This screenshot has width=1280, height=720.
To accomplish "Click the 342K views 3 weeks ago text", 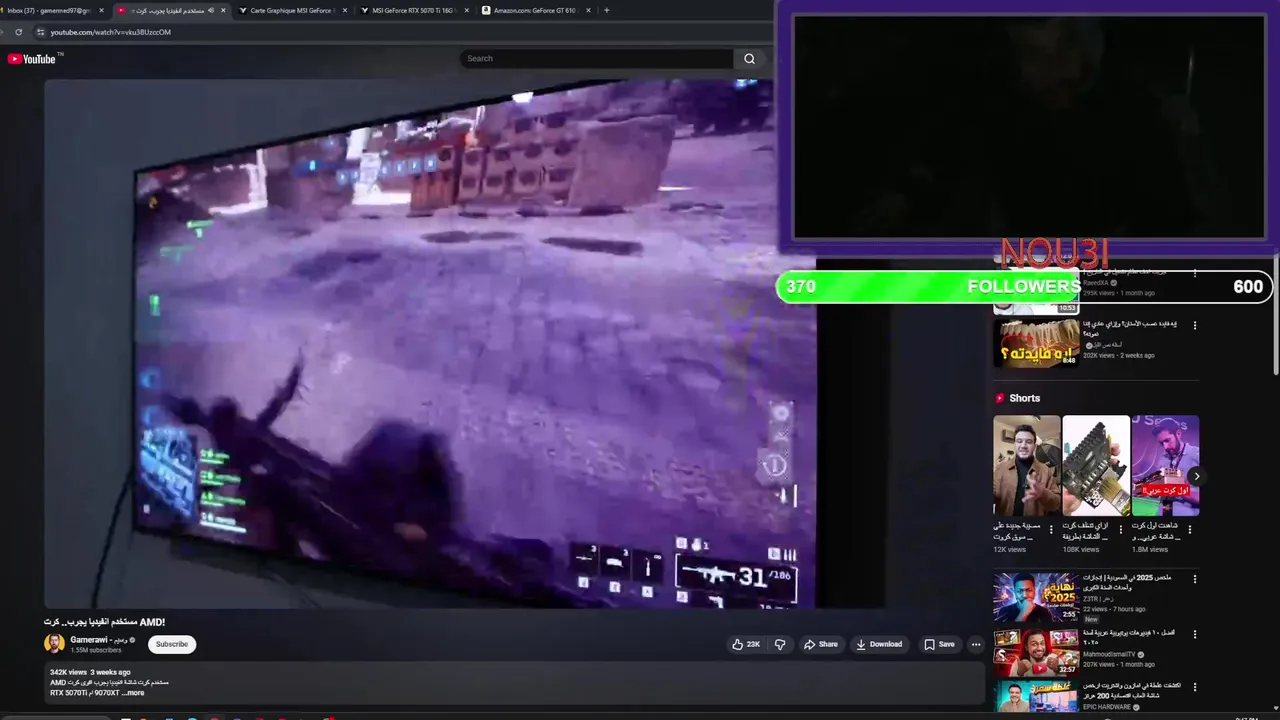I will [x=90, y=672].
